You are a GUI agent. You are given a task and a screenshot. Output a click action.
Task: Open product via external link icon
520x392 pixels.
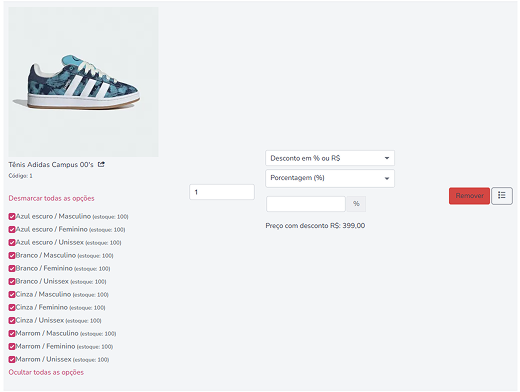click(x=101, y=164)
